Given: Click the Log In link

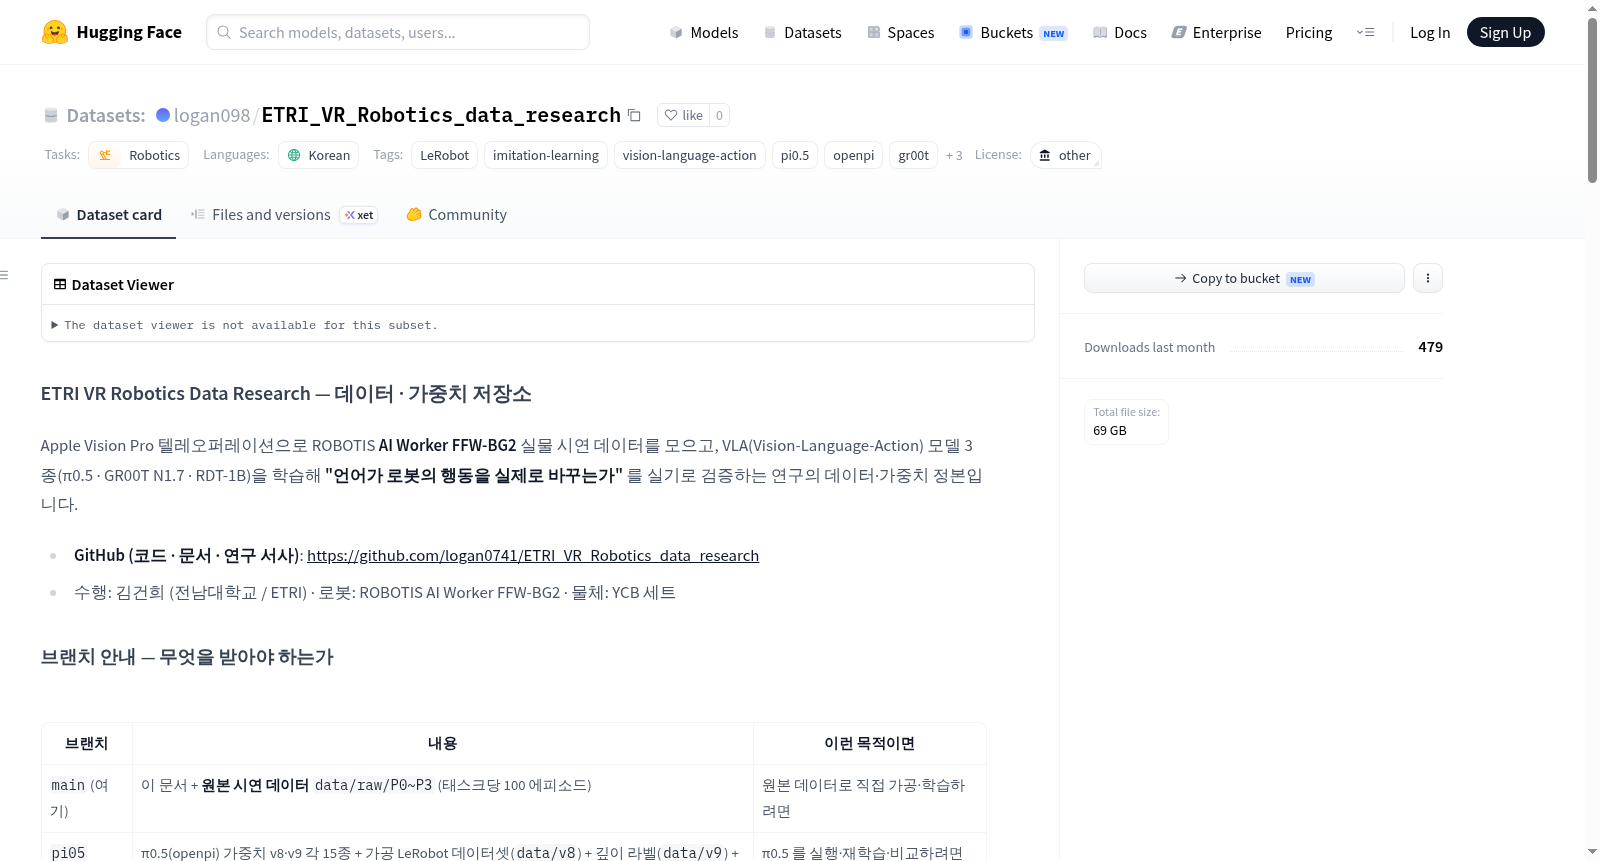Looking at the screenshot, I should pos(1430,33).
